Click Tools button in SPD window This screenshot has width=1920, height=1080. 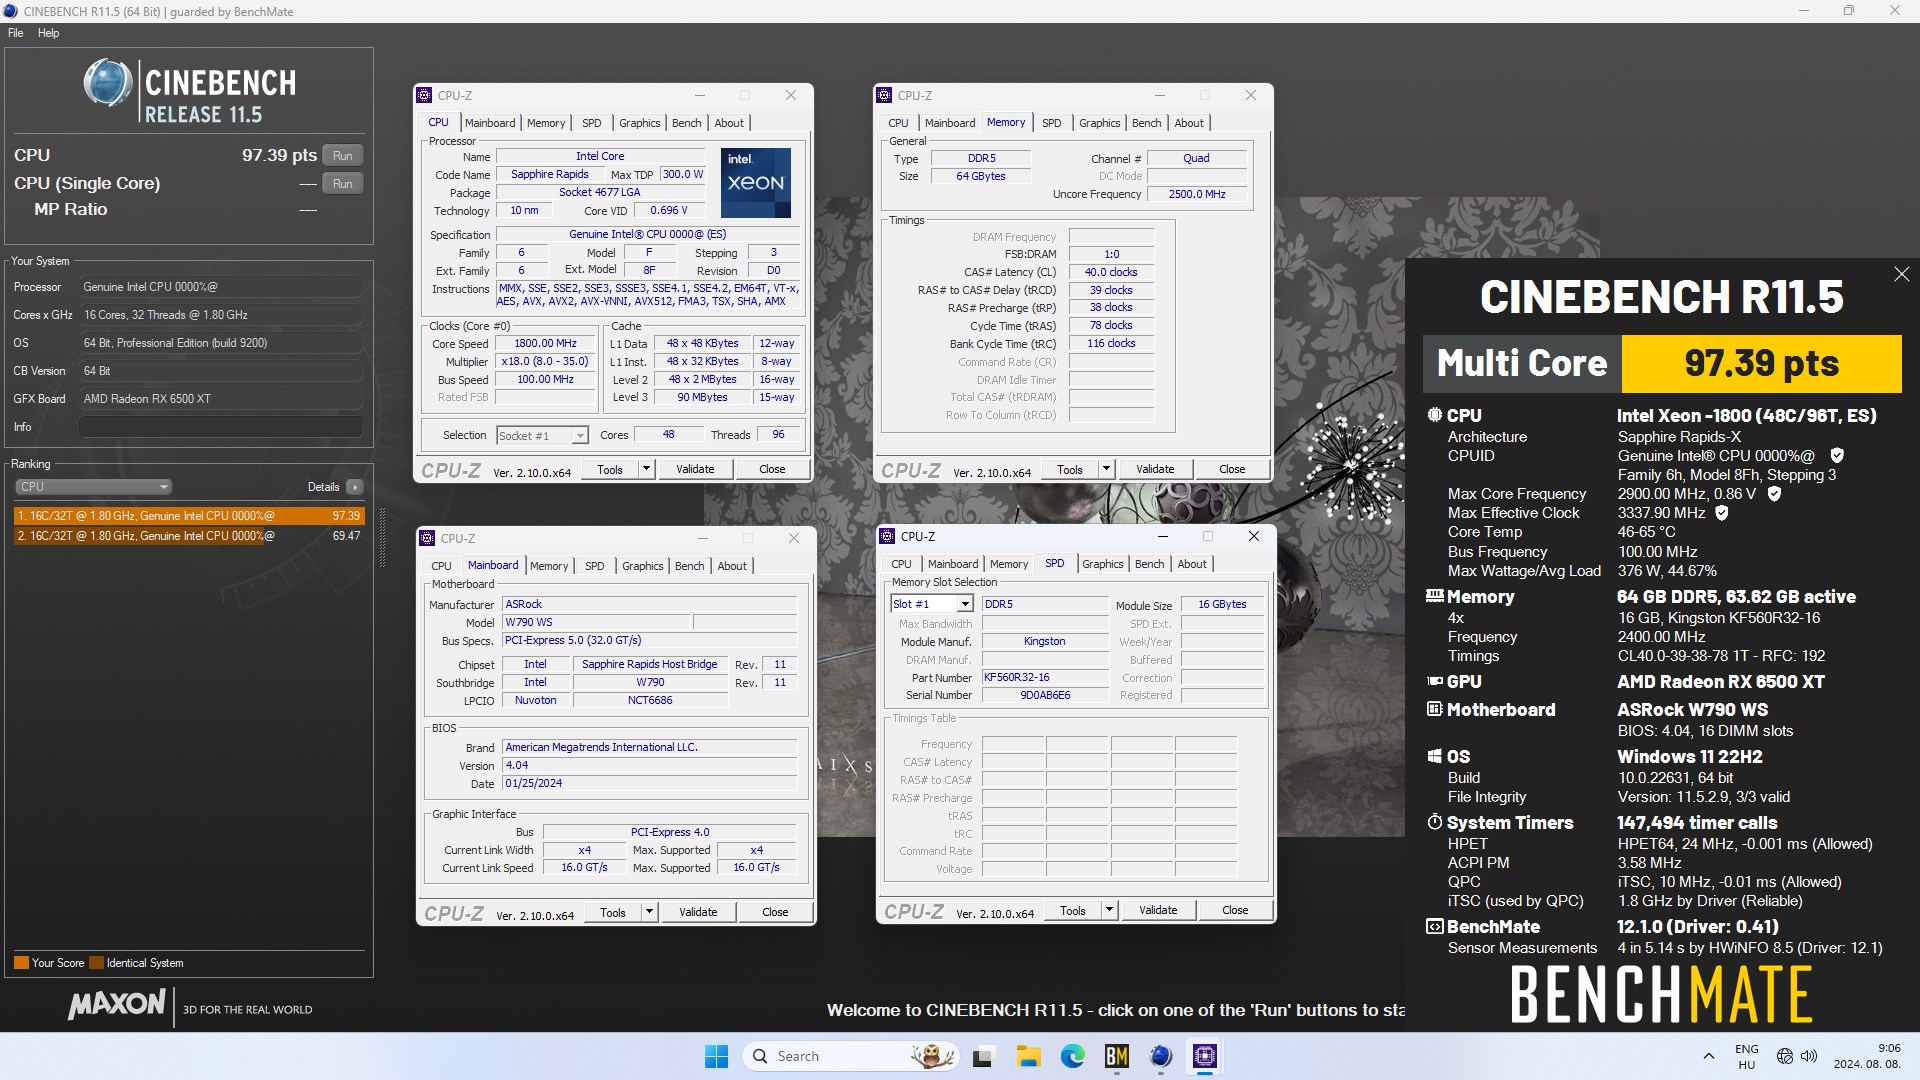pyautogui.click(x=1073, y=910)
